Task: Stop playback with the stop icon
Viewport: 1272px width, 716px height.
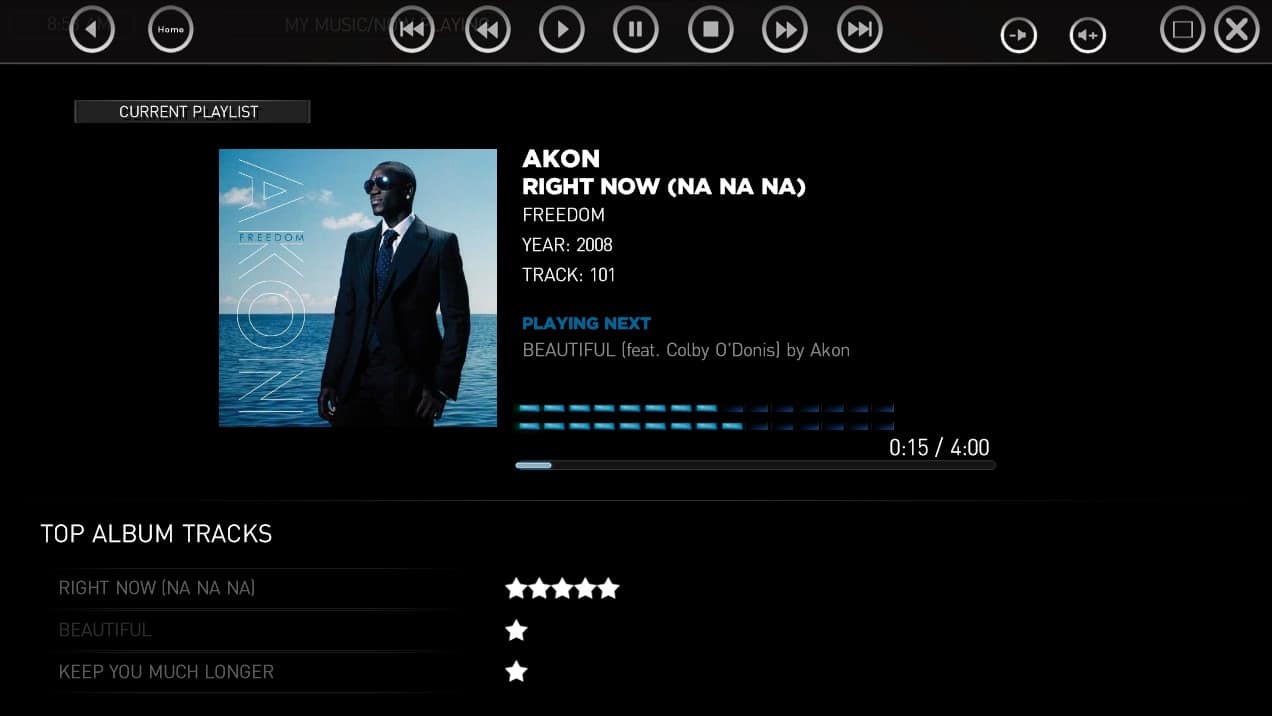Action: click(711, 30)
